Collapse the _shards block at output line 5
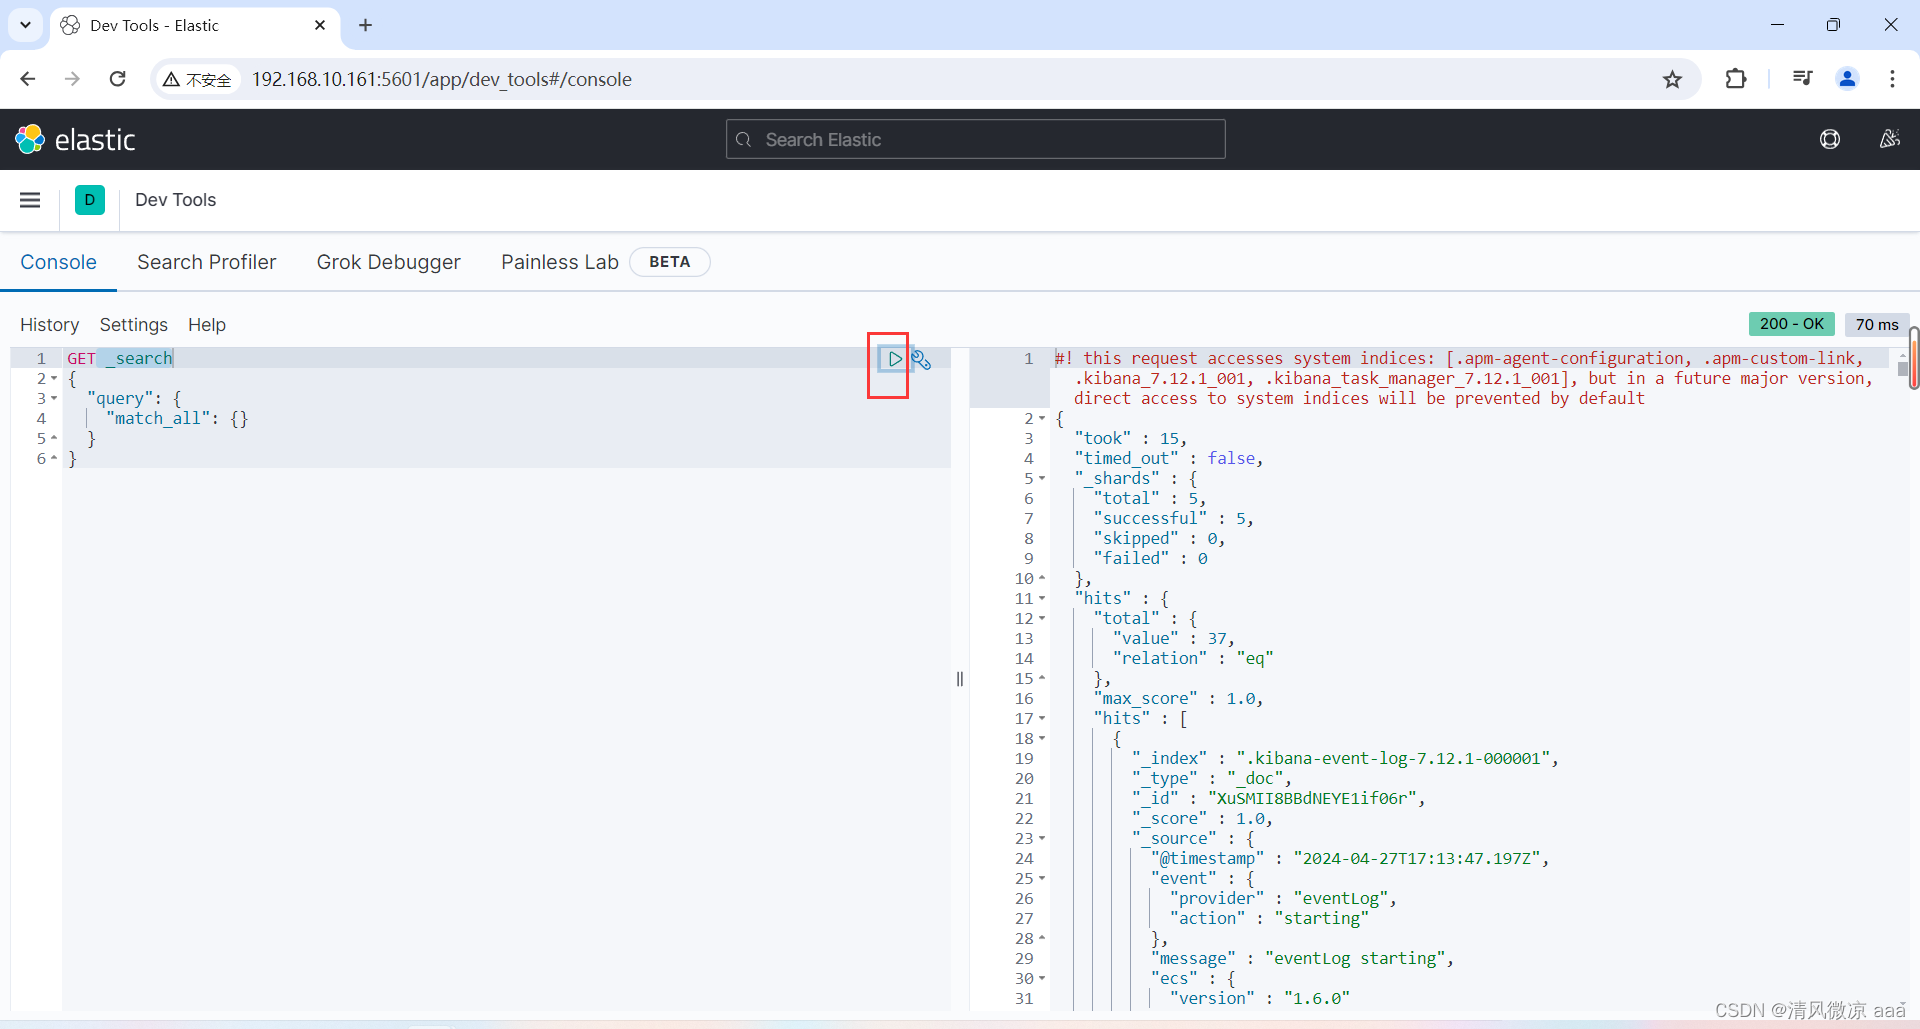1920x1029 pixels. pyautogui.click(x=1042, y=479)
